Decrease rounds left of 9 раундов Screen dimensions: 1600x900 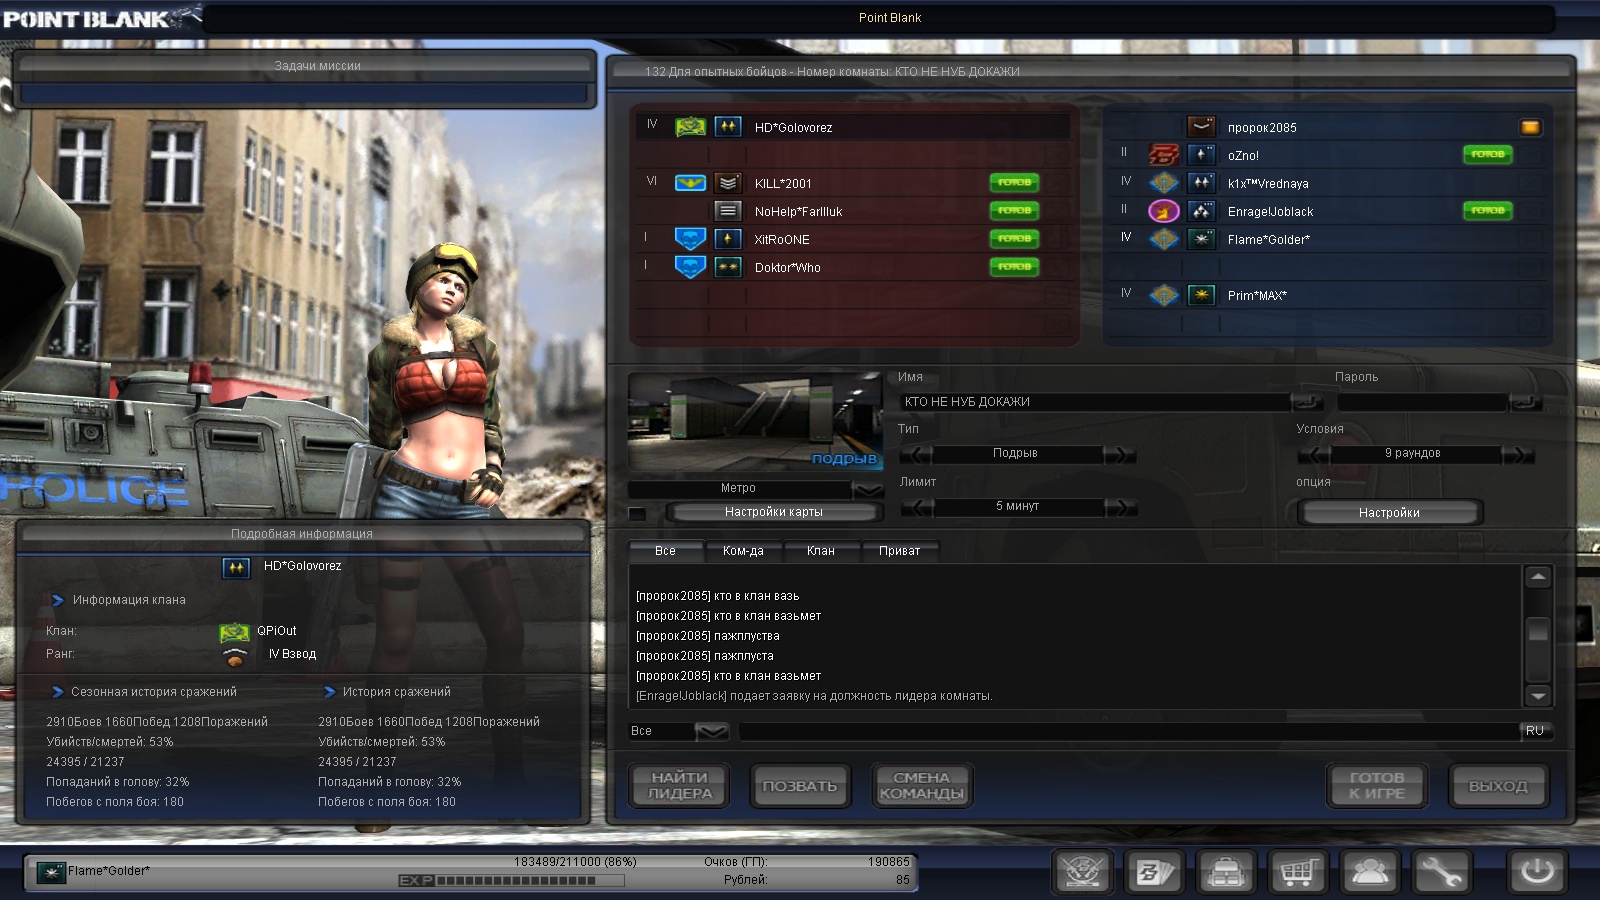(1313, 454)
